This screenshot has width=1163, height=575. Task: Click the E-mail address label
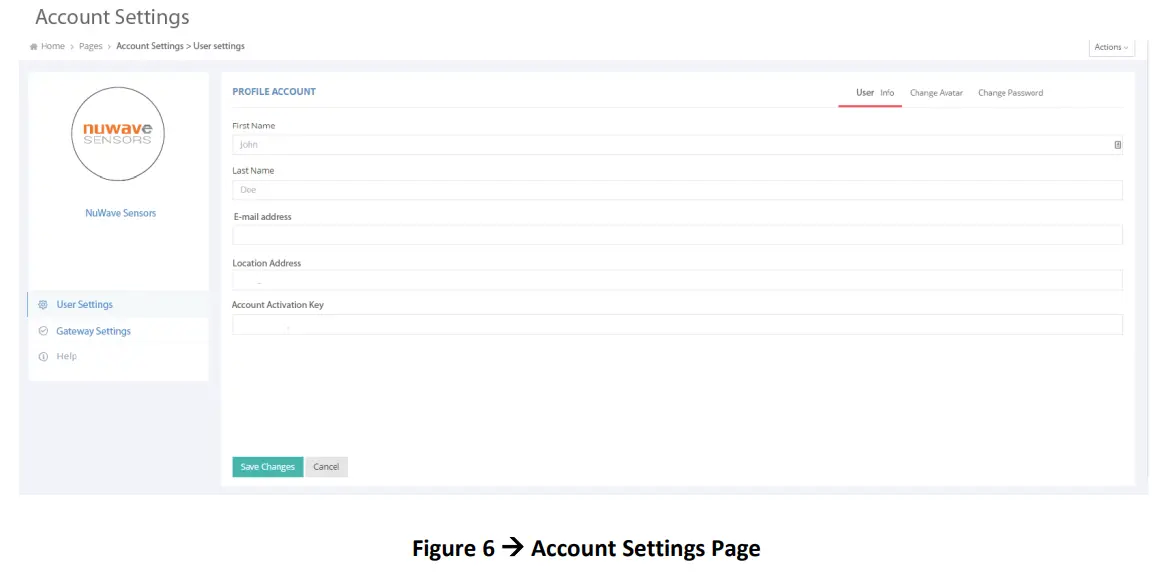263,217
